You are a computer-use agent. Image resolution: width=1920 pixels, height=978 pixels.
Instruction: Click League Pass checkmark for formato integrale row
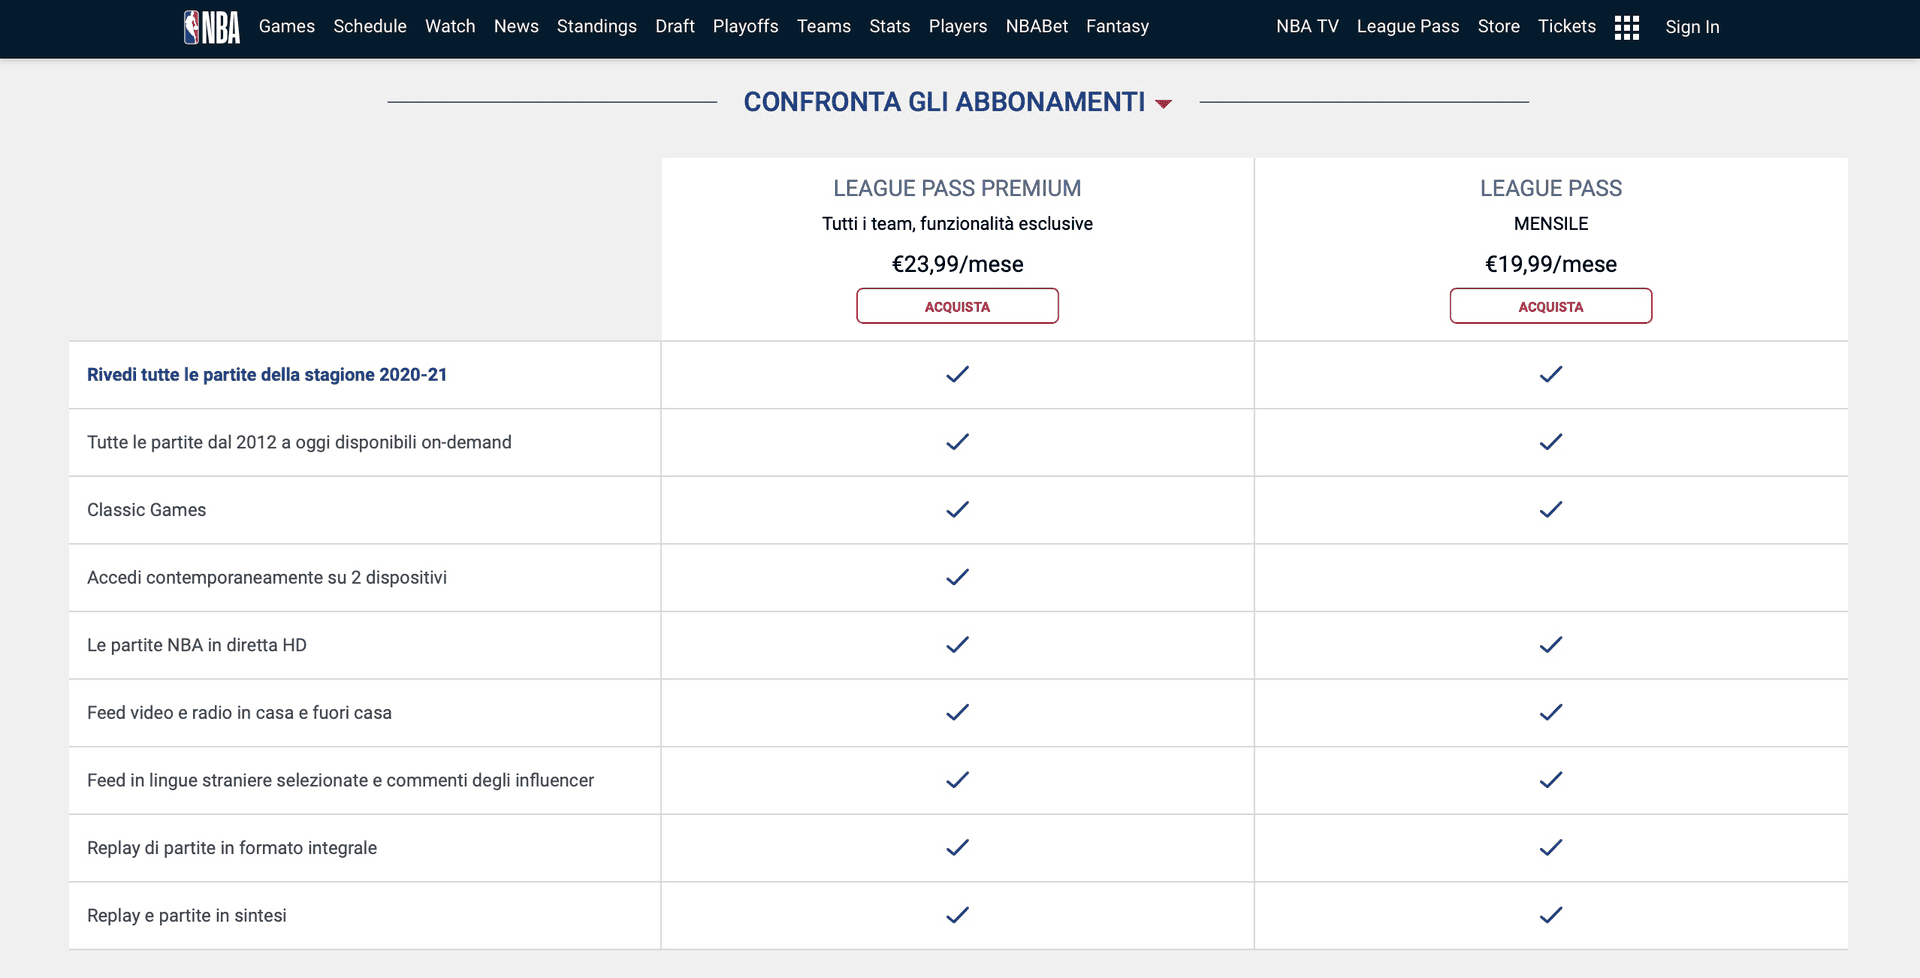click(1551, 848)
